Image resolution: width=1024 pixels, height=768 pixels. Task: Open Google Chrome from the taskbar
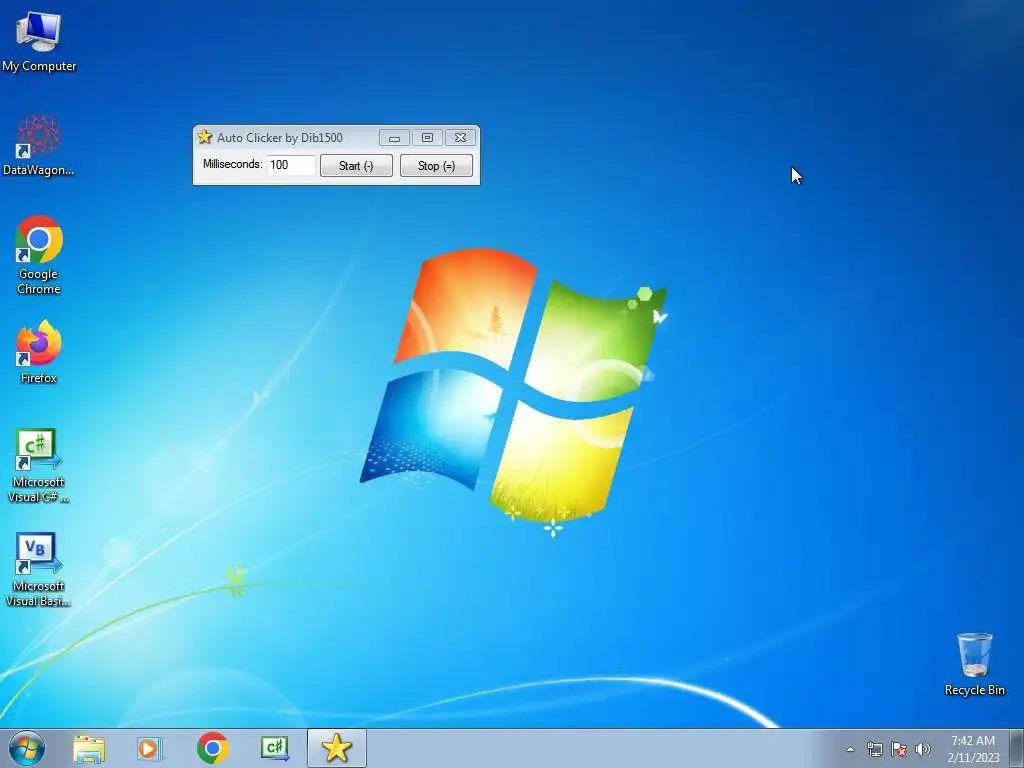click(x=212, y=748)
